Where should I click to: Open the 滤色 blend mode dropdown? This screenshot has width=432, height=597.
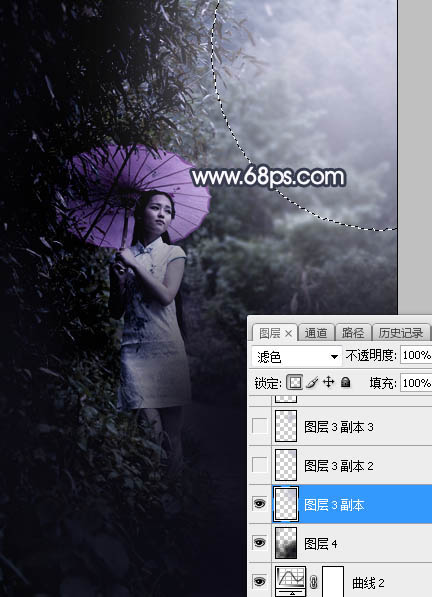(x=296, y=356)
